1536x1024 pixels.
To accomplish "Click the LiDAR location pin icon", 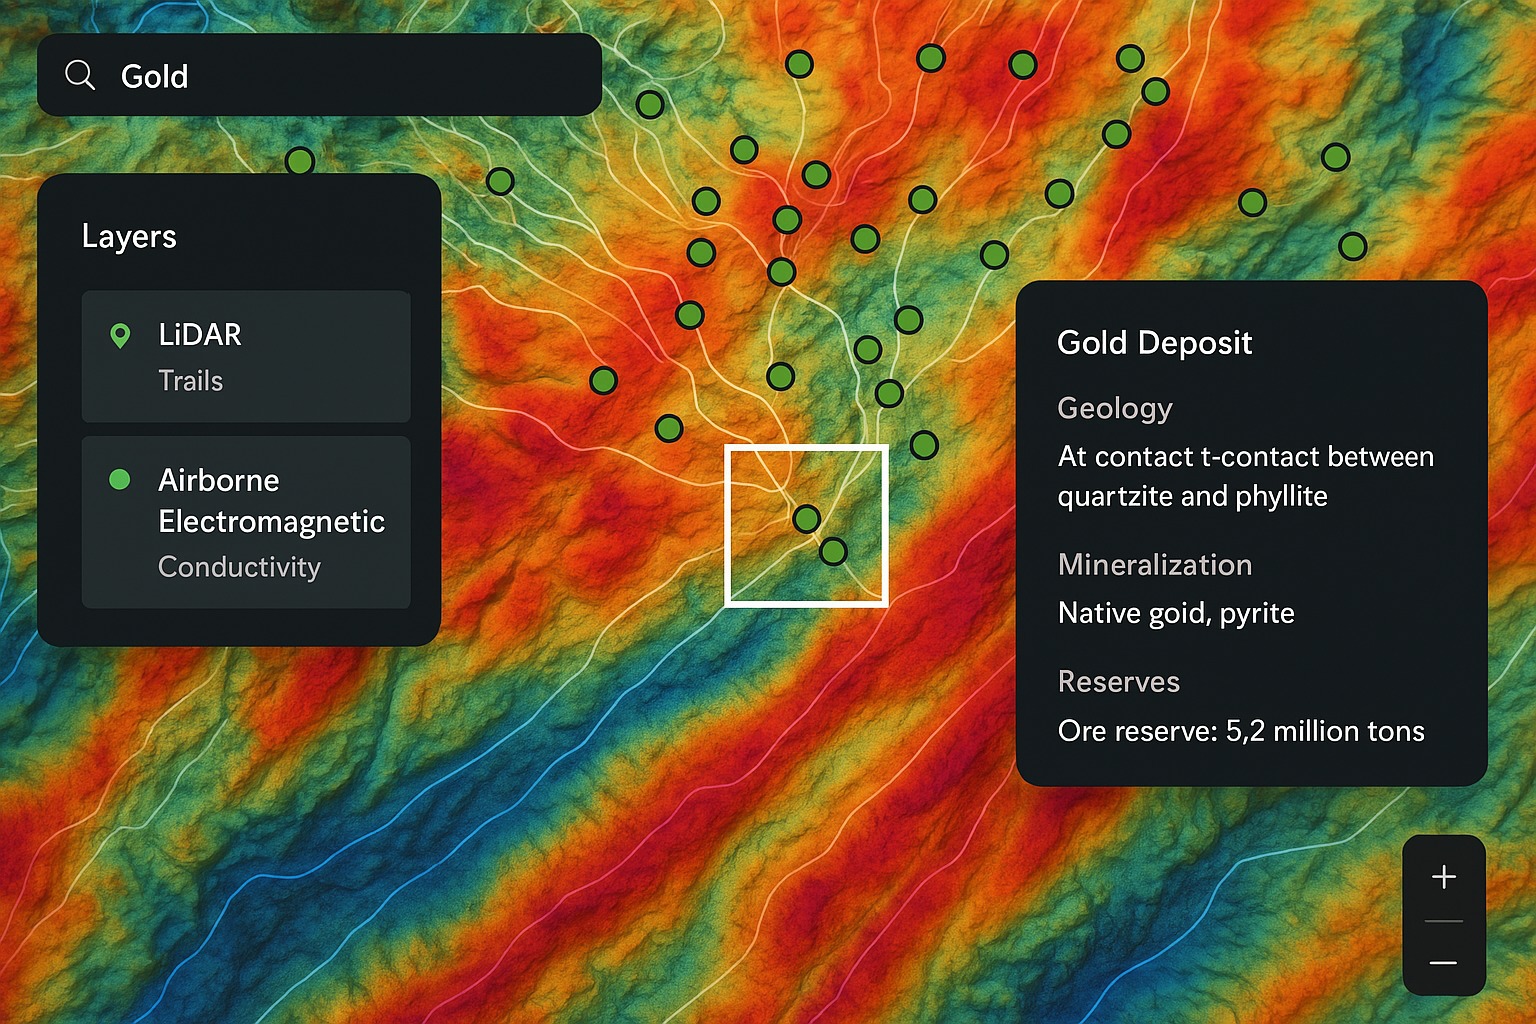I will [x=120, y=336].
